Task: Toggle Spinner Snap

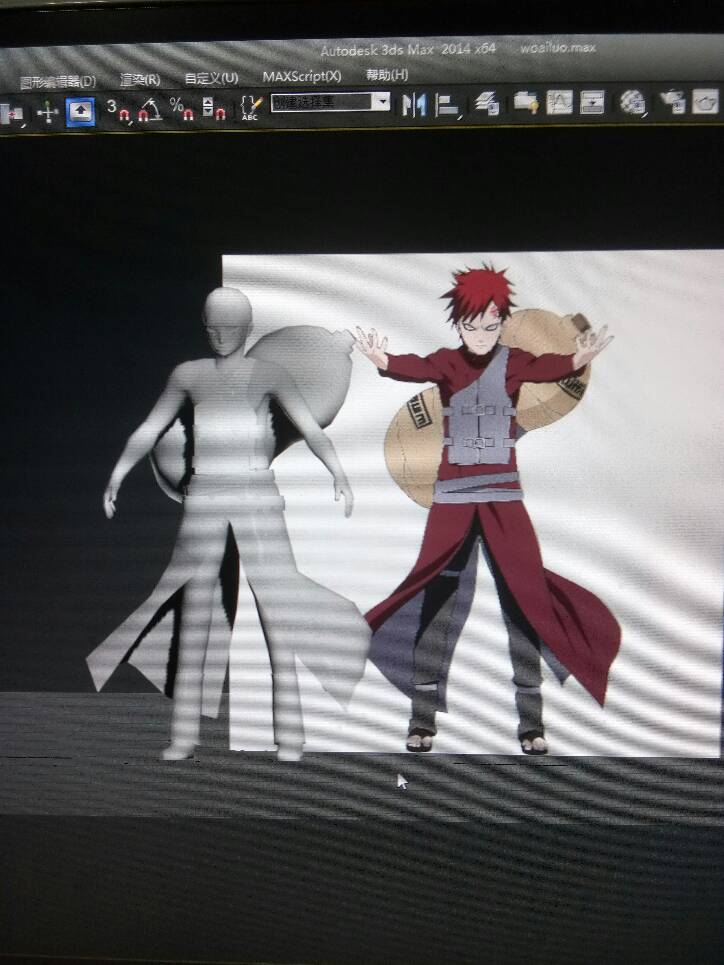Action: click(x=214, y=108)
